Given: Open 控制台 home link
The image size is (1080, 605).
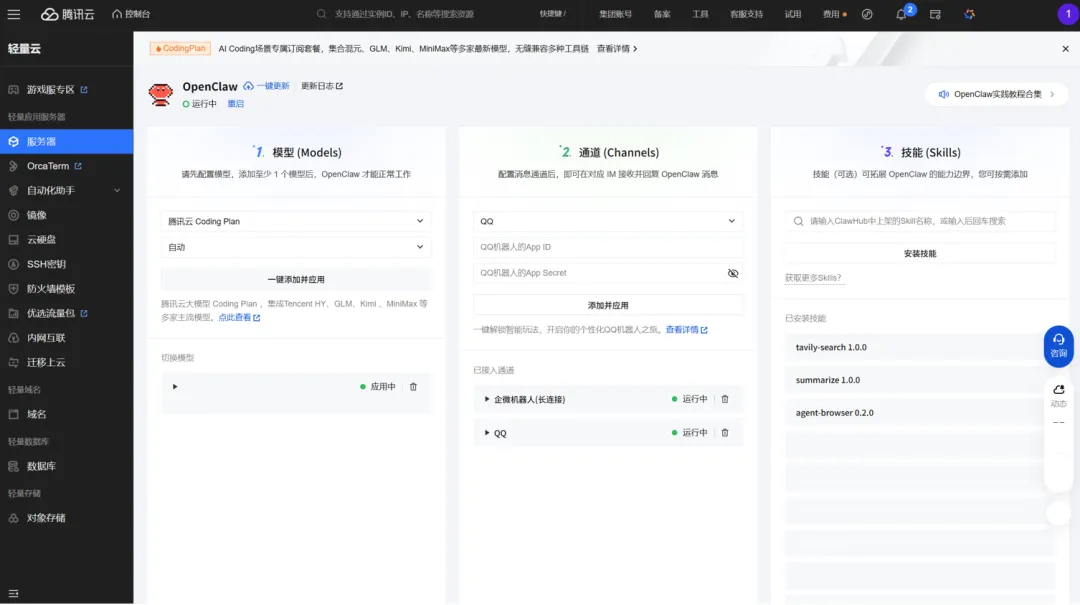Looking at the screenshot, I should tap(131, 14).
